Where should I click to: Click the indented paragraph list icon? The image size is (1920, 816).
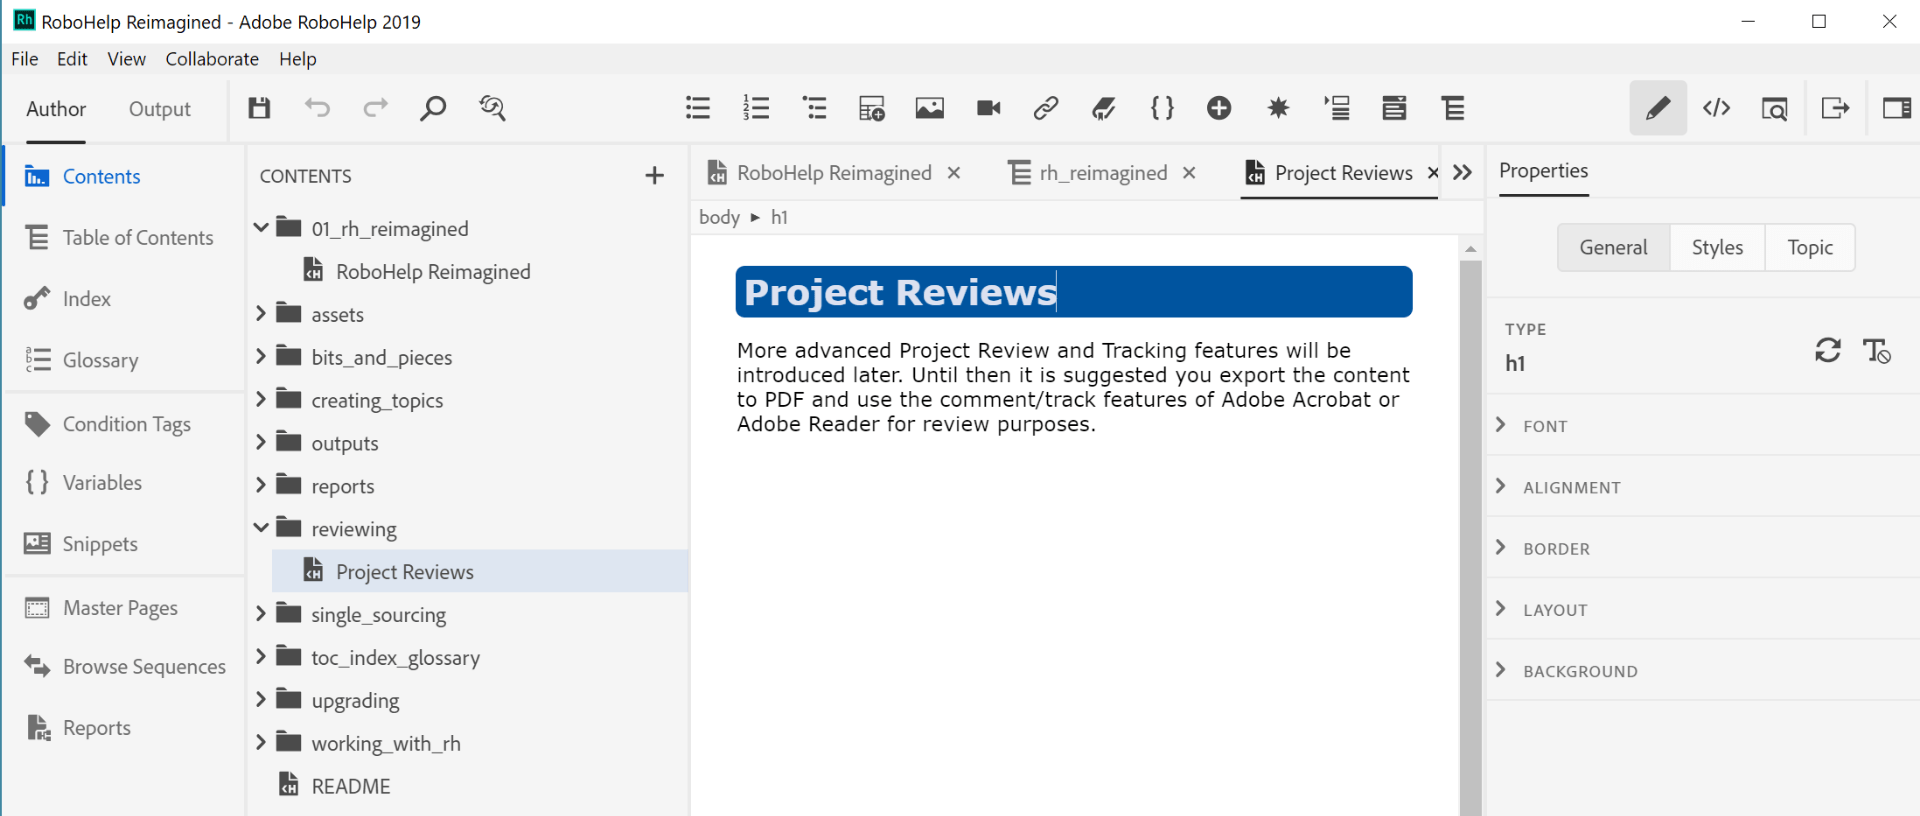pyautogui.click(x=1337, y=108)
